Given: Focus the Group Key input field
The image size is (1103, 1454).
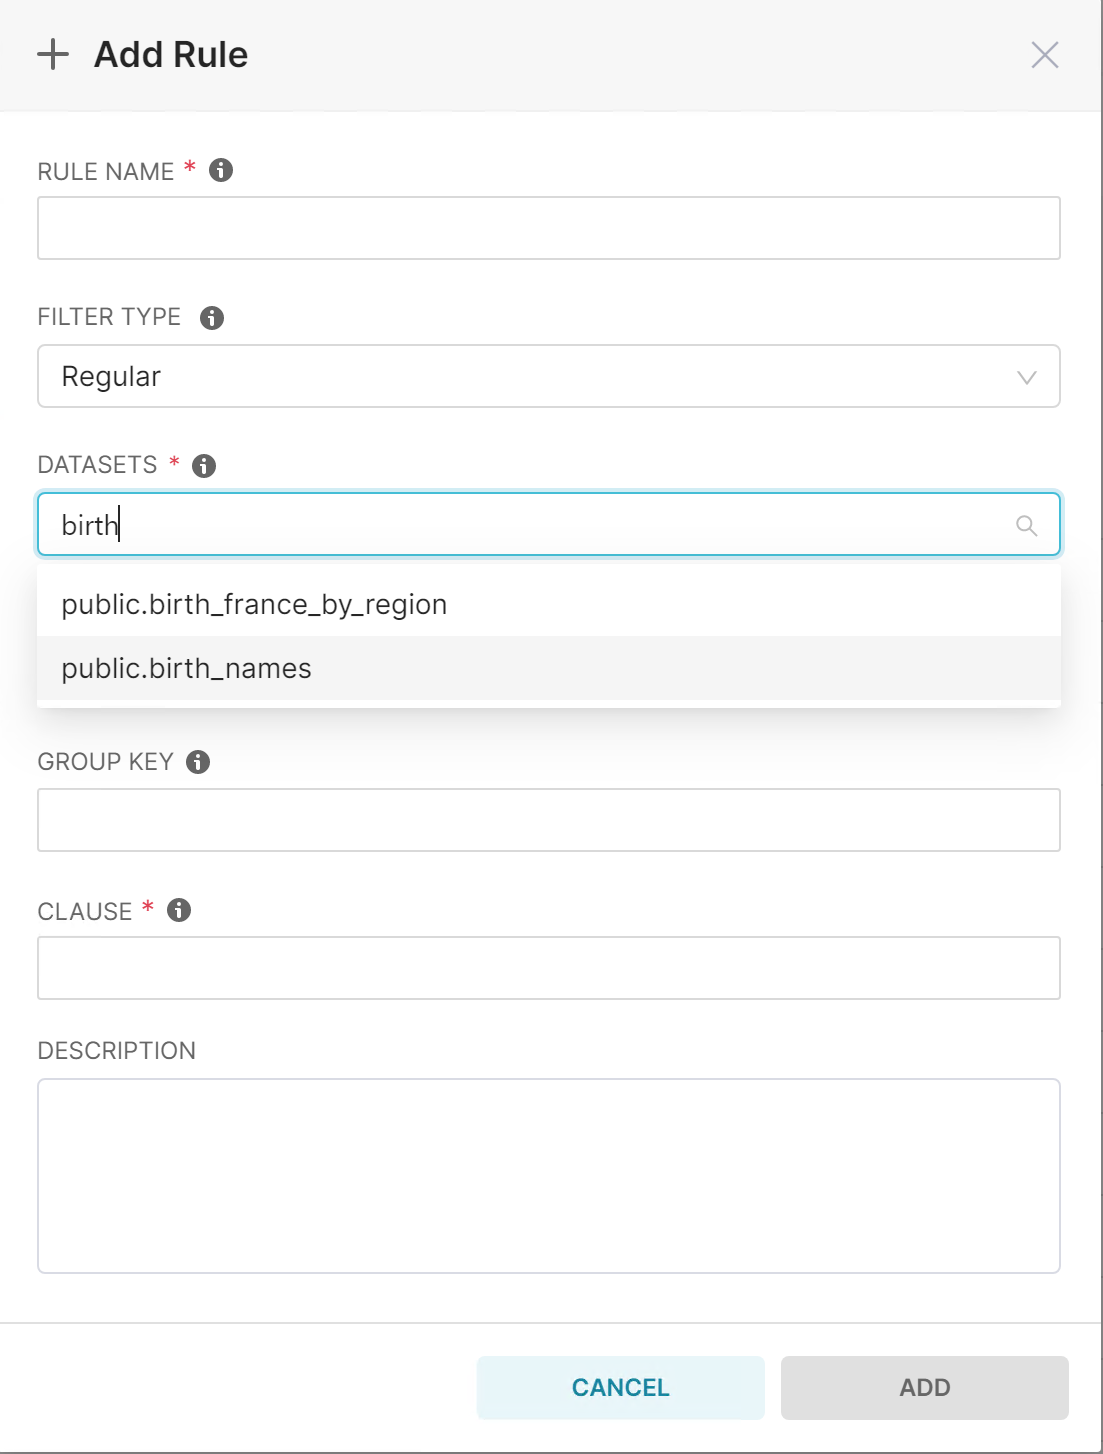Looking at the screenshot, I should click(549, 820).
